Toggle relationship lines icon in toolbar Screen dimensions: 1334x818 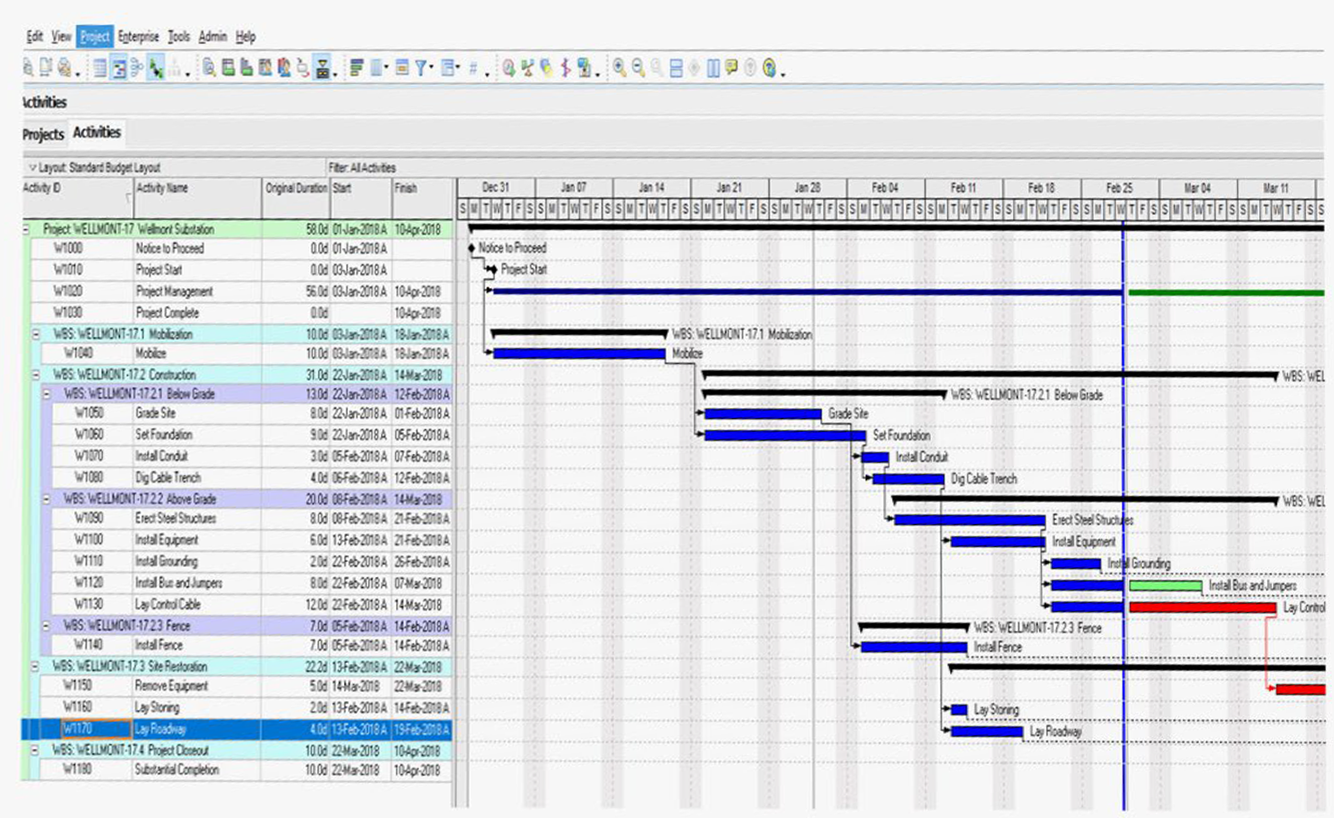pyautogui.click(x=155, y=69)
